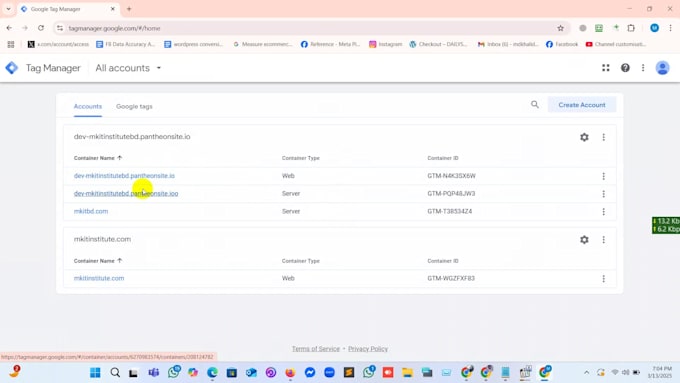The width and height of the screenshot is (680, 383).
Task: Open more options for container GTM-N4K3SX6W
Action: 603,176
